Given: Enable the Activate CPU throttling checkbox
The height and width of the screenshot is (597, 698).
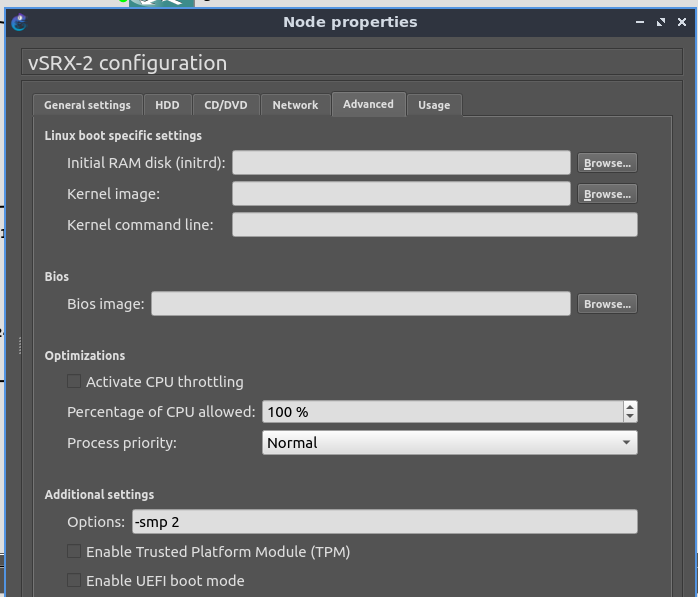Looking at the screenshot, I should point(74,381).
